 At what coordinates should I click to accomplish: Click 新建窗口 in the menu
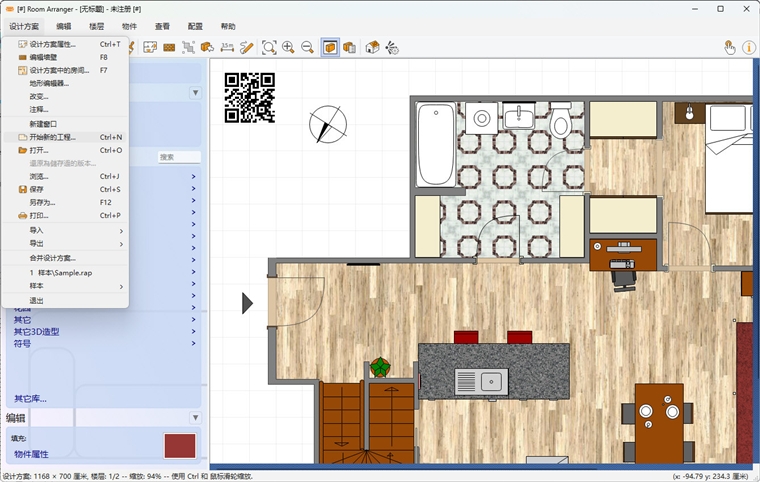65,124
